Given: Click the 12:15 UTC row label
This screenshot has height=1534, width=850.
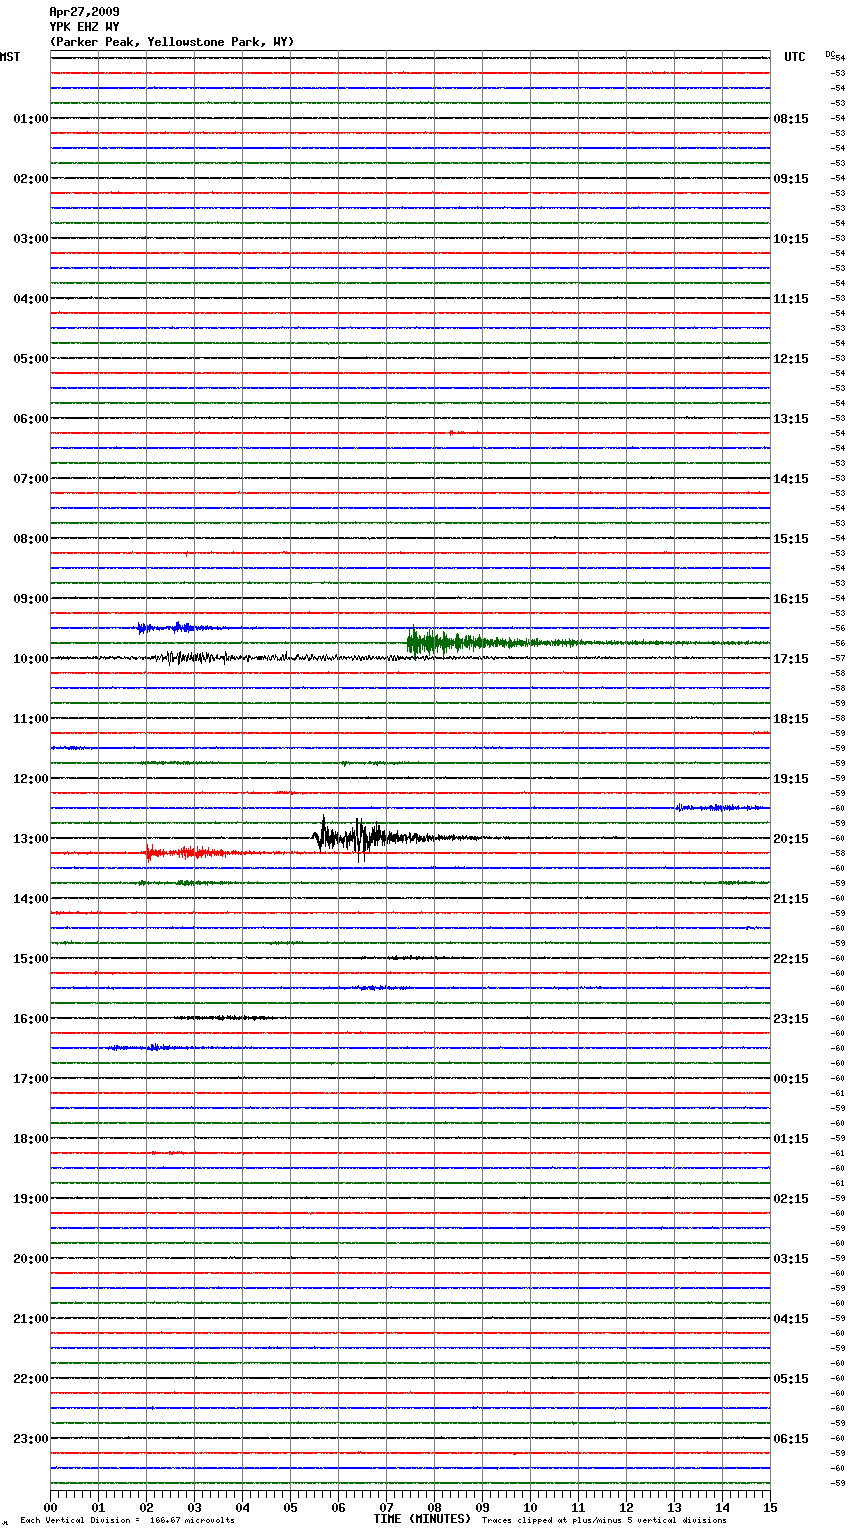Looking at the screenshot, I should [x=791, y=359].
